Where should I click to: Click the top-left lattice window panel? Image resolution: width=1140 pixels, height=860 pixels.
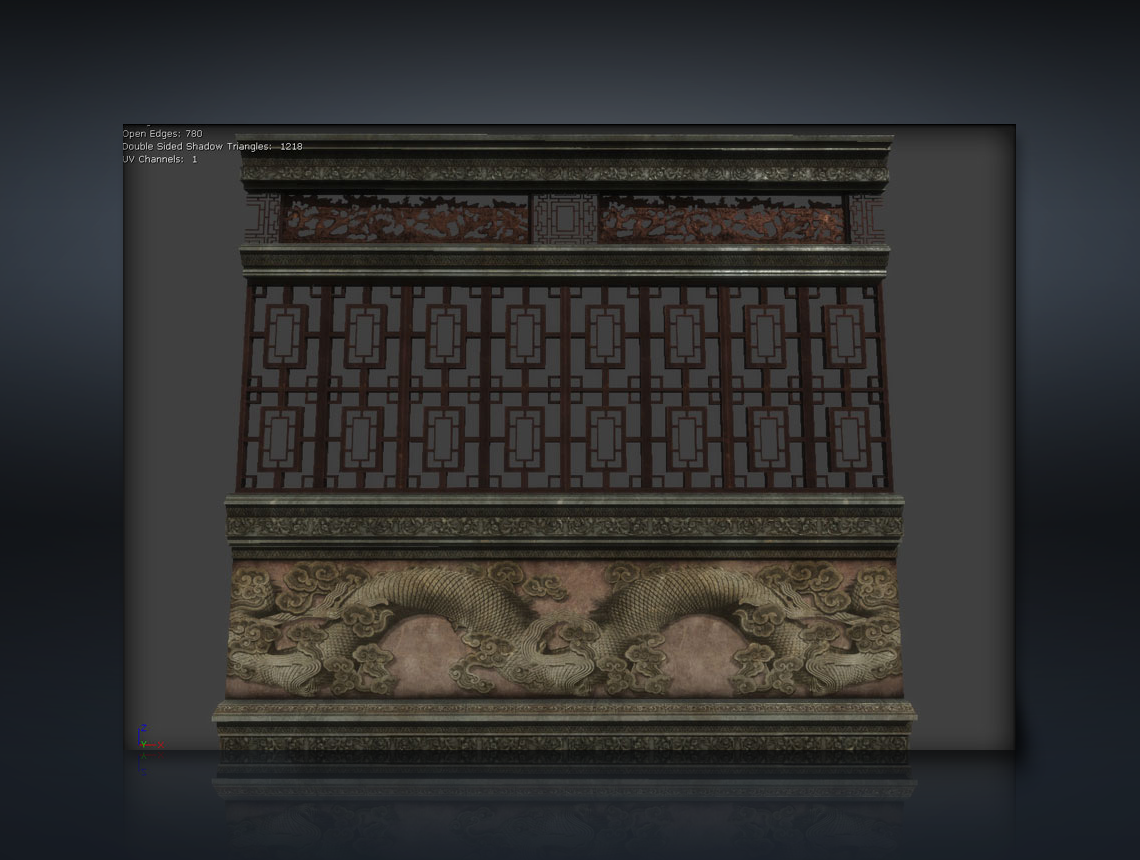[x=285, y=336]
